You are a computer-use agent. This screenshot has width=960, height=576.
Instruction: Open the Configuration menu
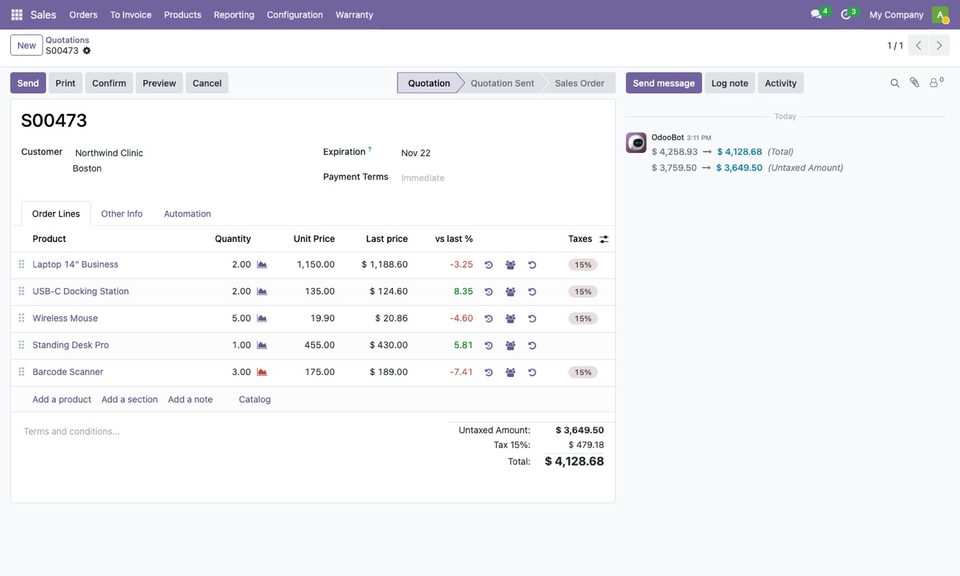[x=294, y=15]
